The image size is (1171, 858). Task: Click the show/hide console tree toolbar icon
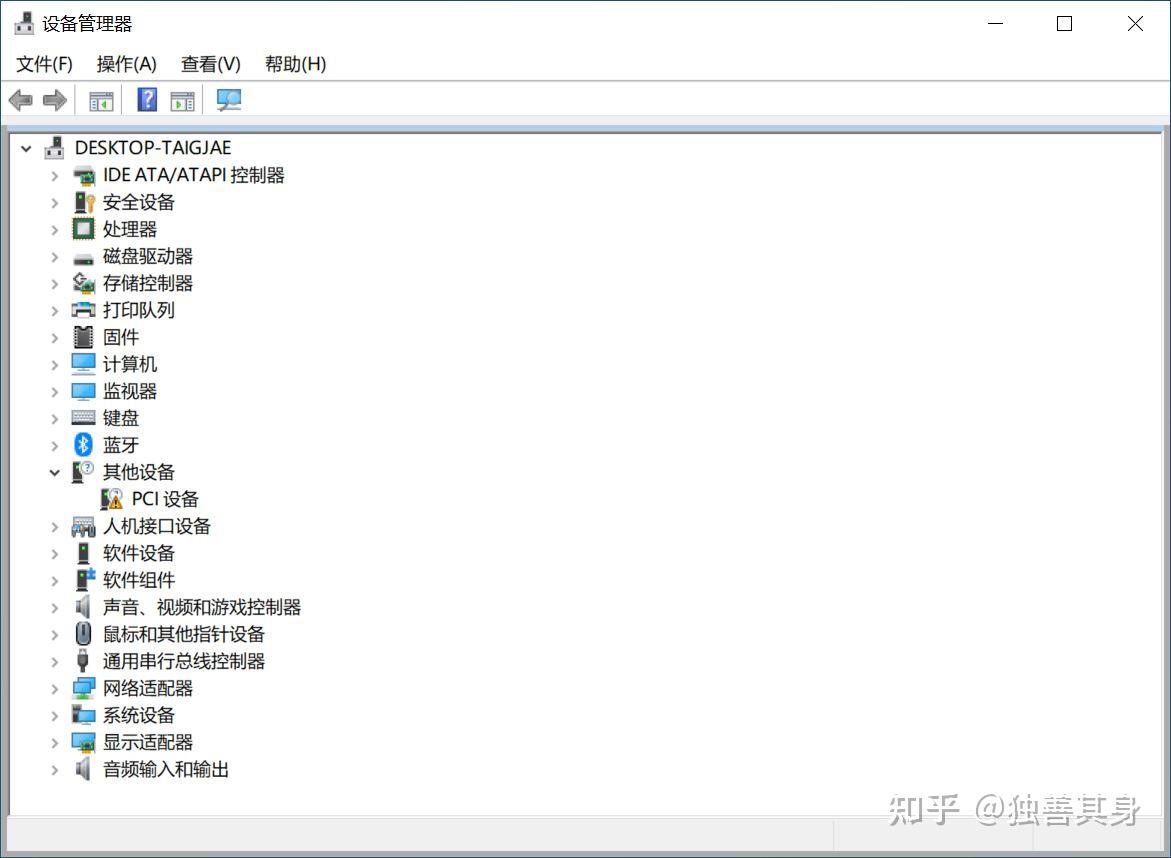101,100
